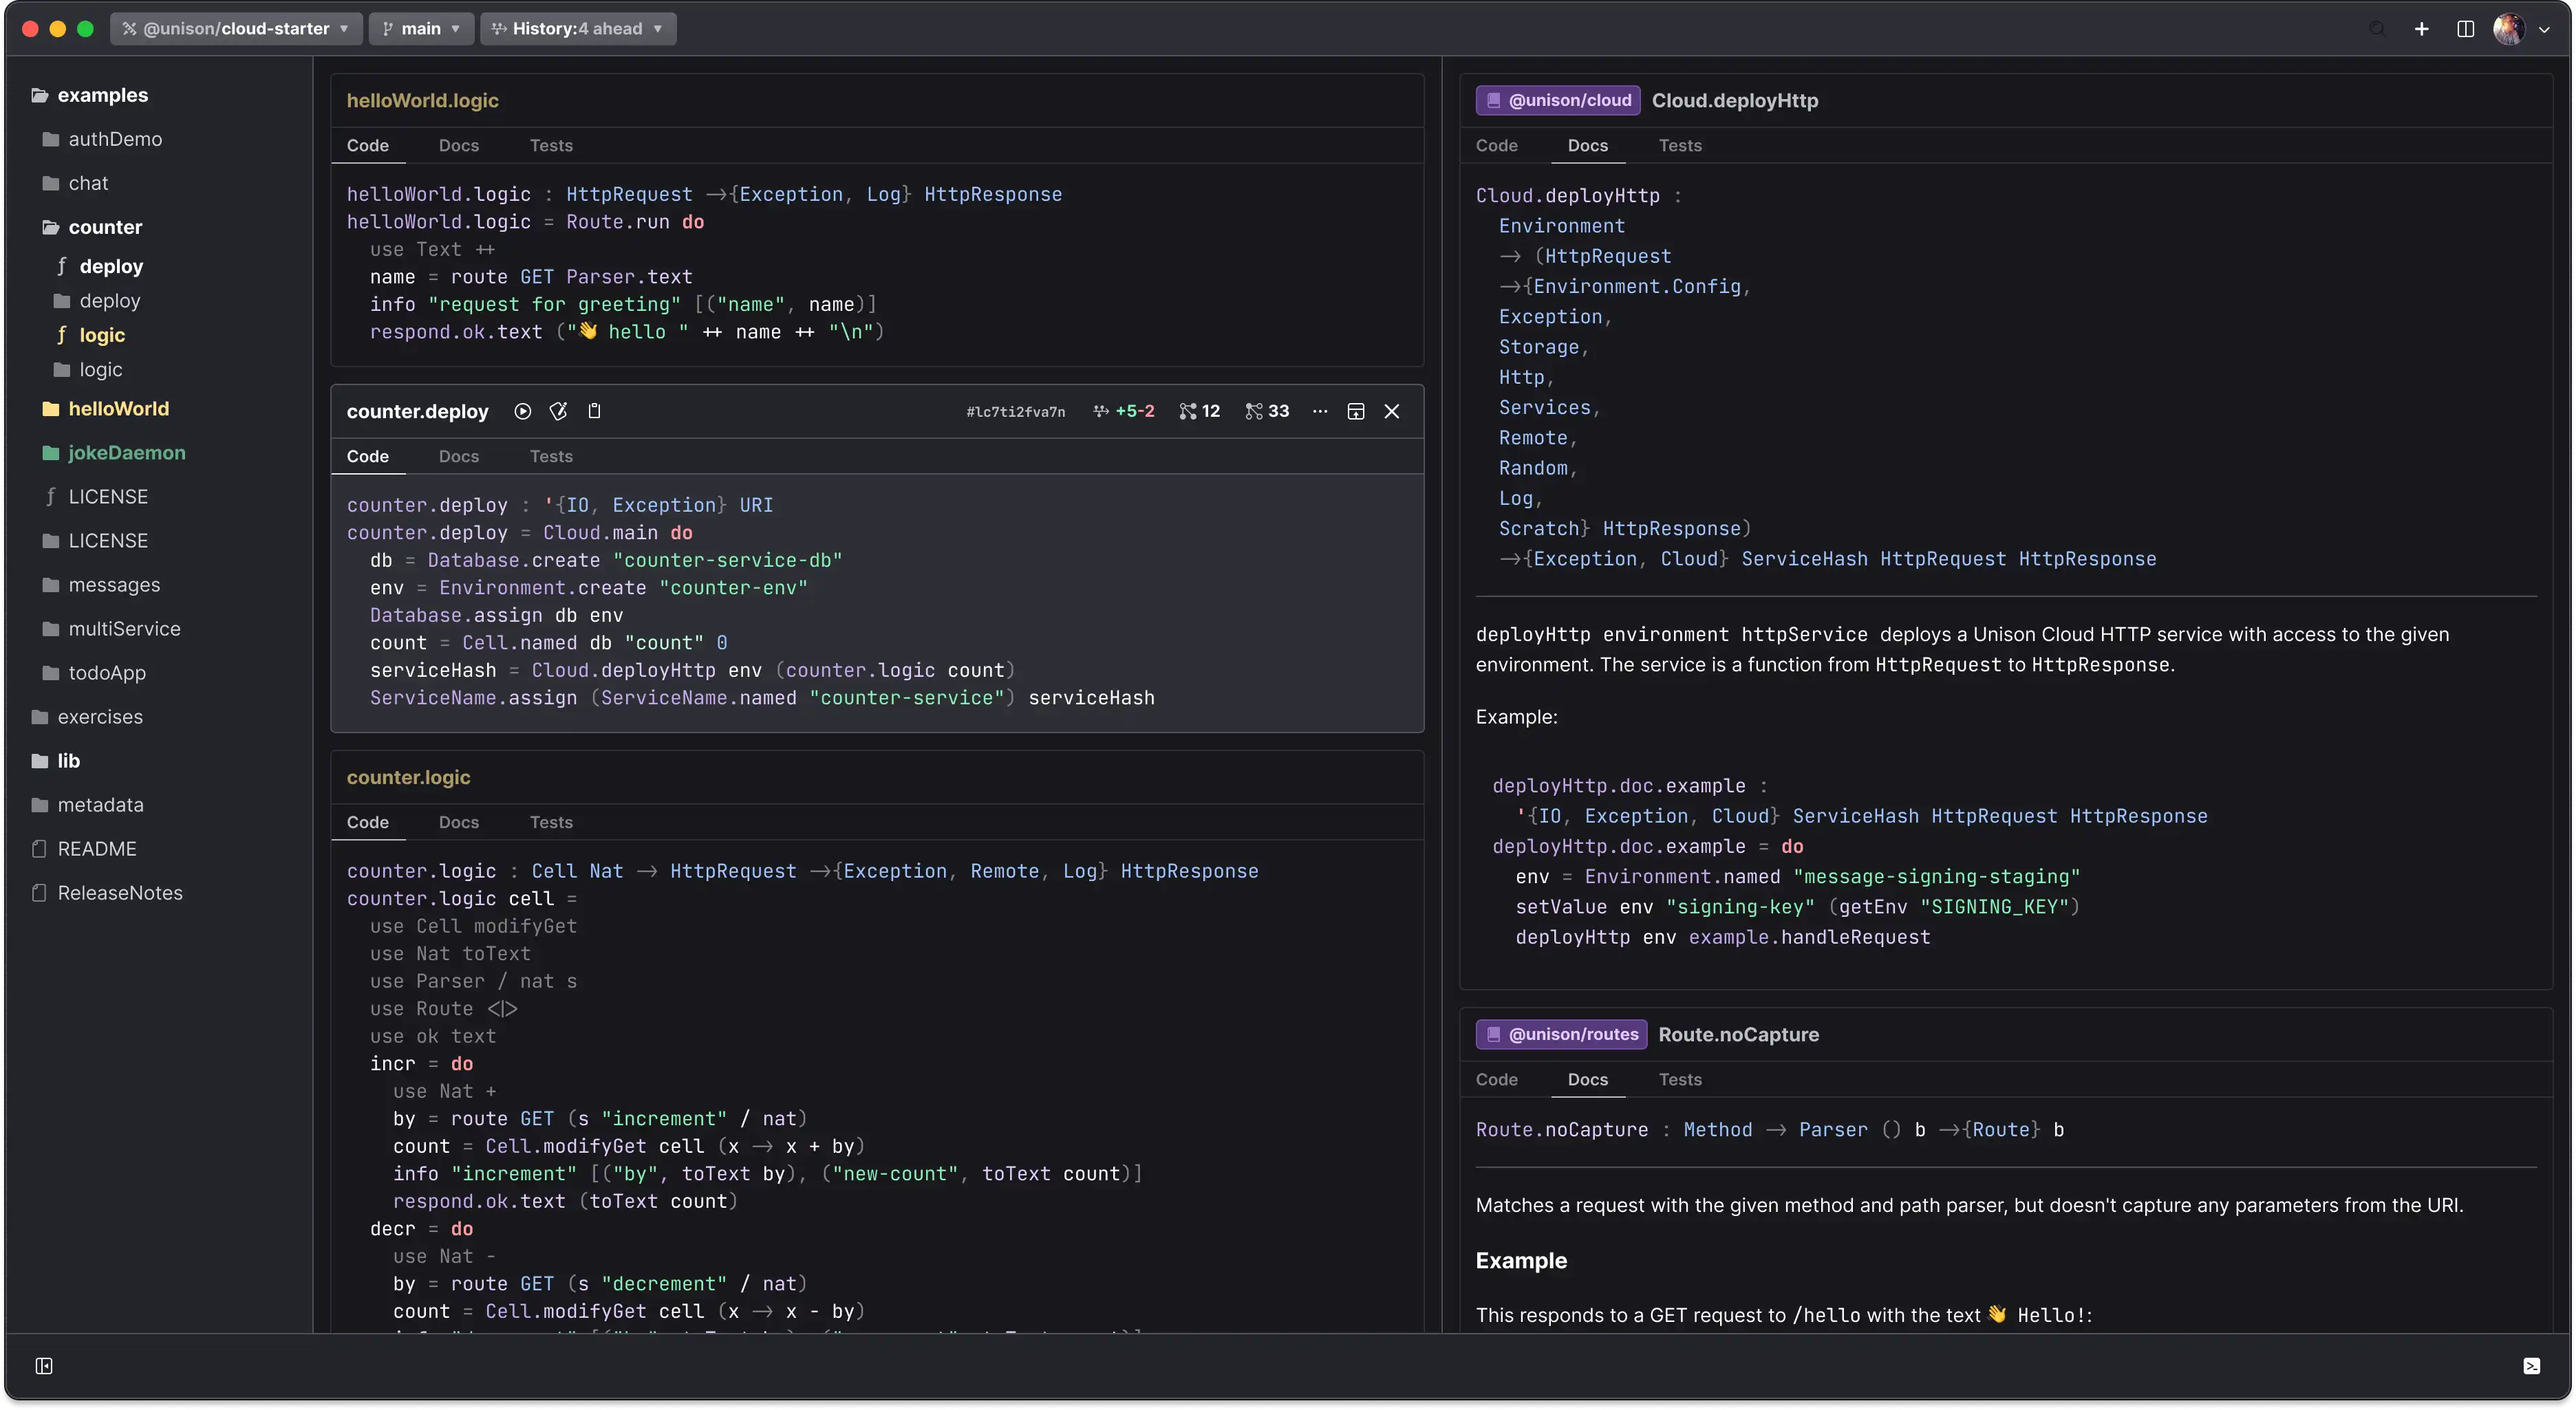Click the clipboard copy icon beside counter.deploy

click(594, 411)
